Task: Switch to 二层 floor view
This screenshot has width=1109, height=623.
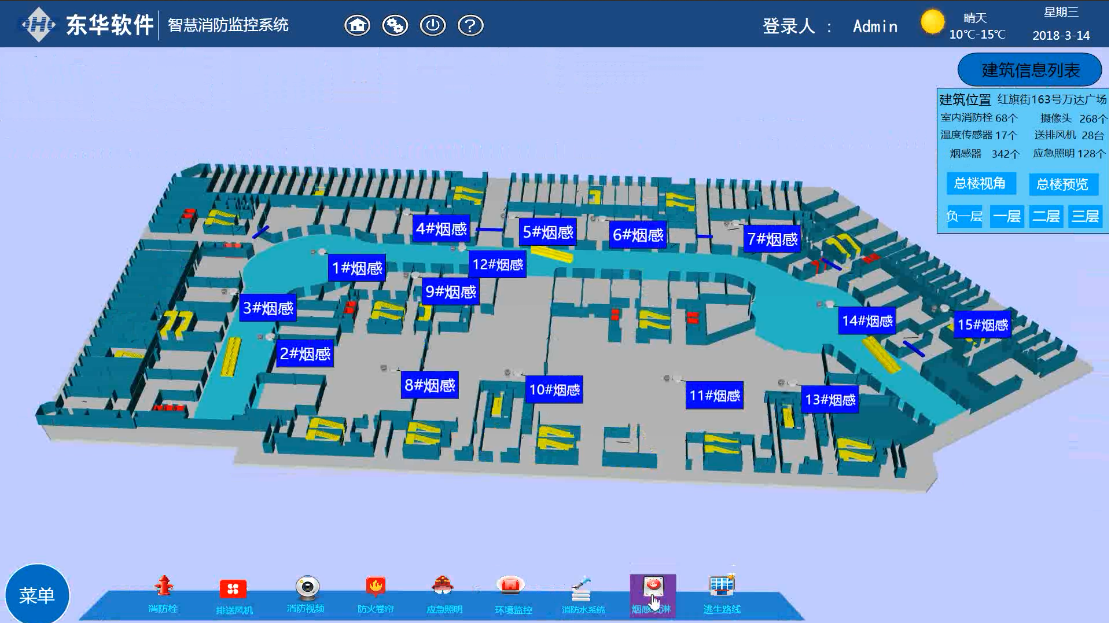Action: [1046, 216]
